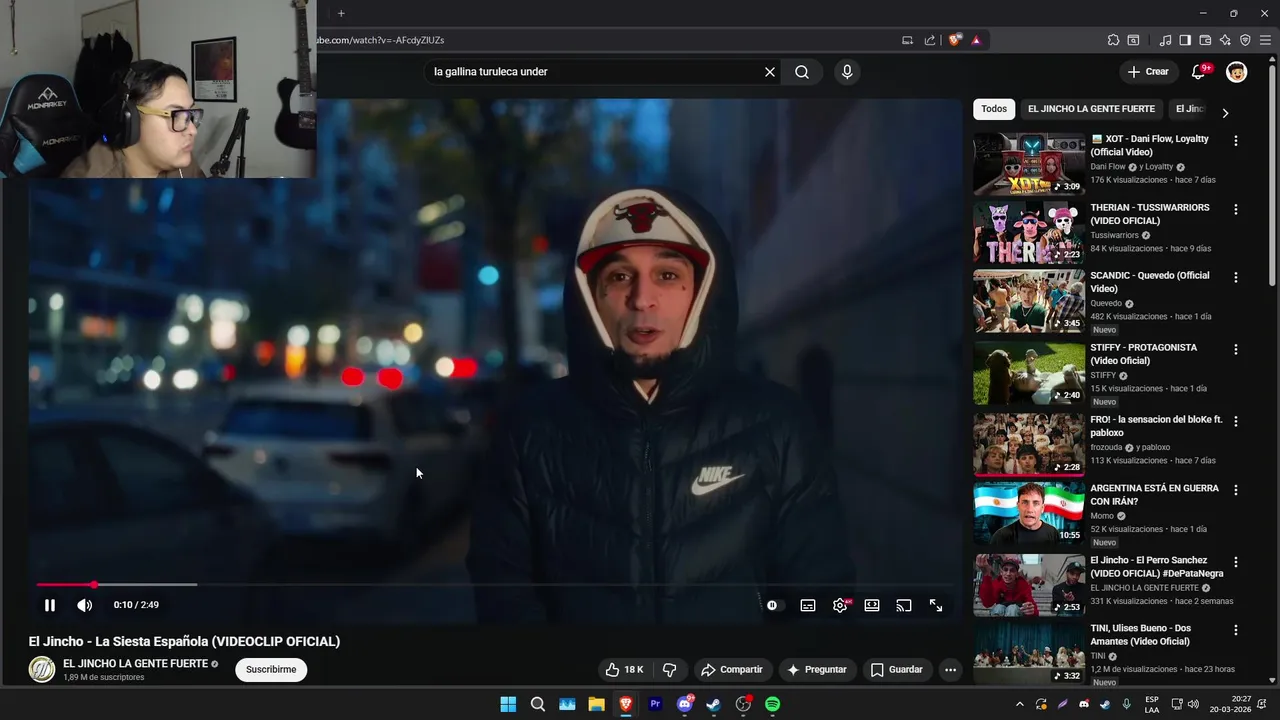Open Brave Leo AI sparkle icon
Image resolution: width=1280 pixels, height=720 pixels.
point(1225,40)
